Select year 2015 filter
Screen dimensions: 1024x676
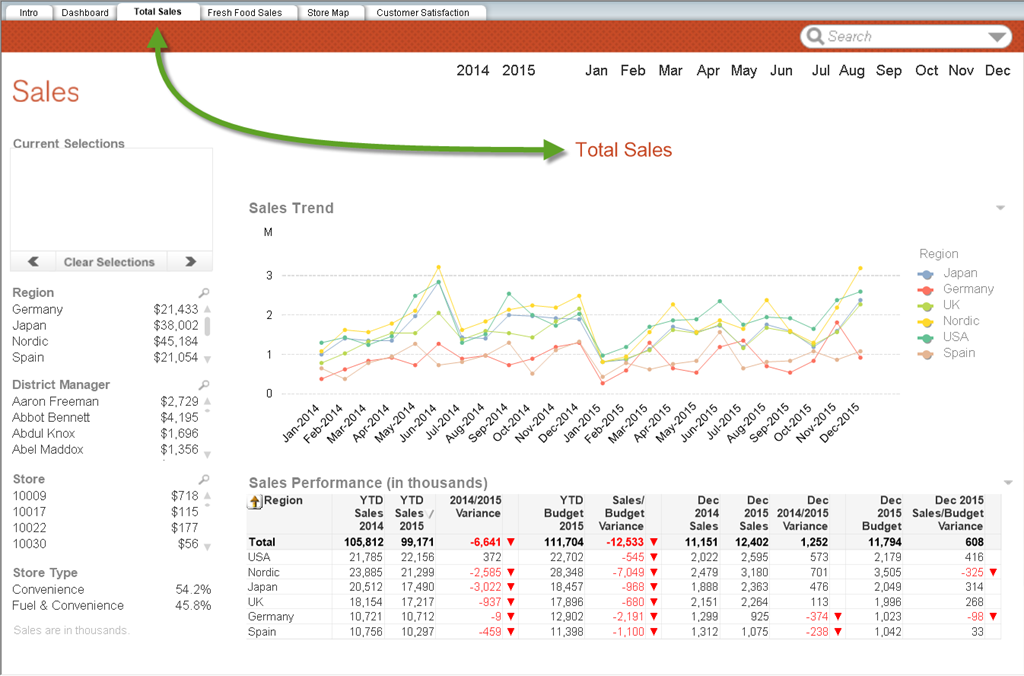pyautogui.click(x=518, y=71)
